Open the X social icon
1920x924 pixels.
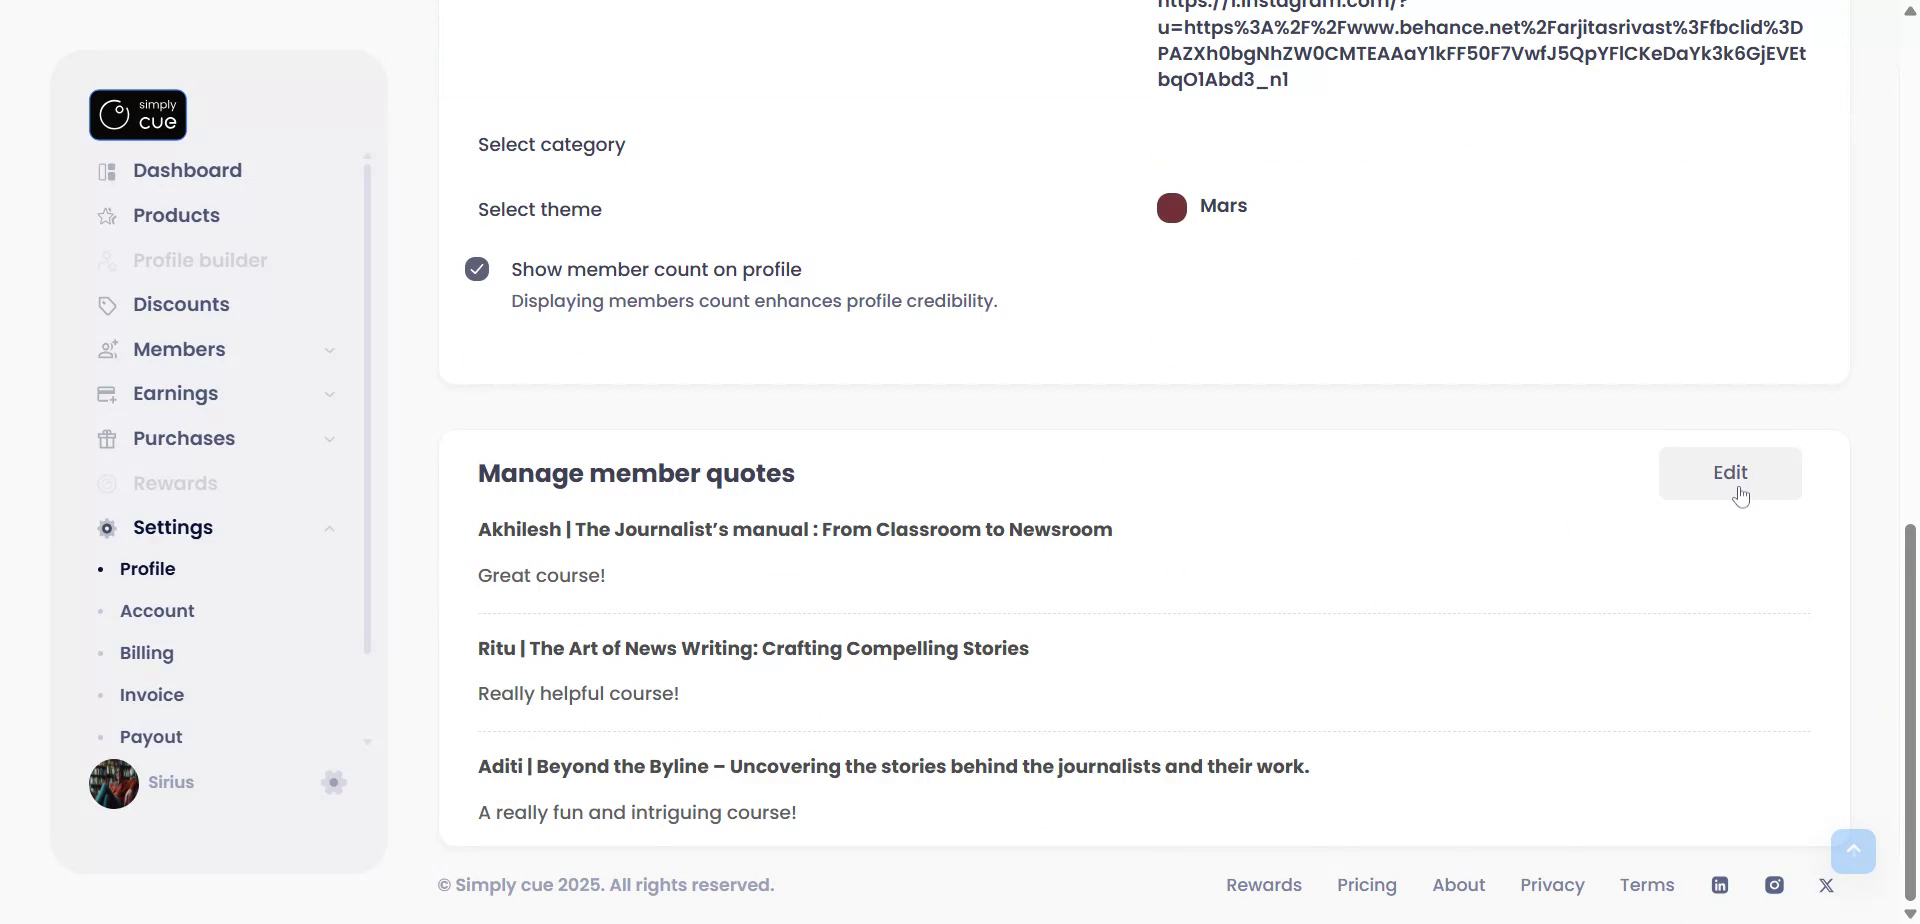pyautogui.click(x=1826, y=885)
